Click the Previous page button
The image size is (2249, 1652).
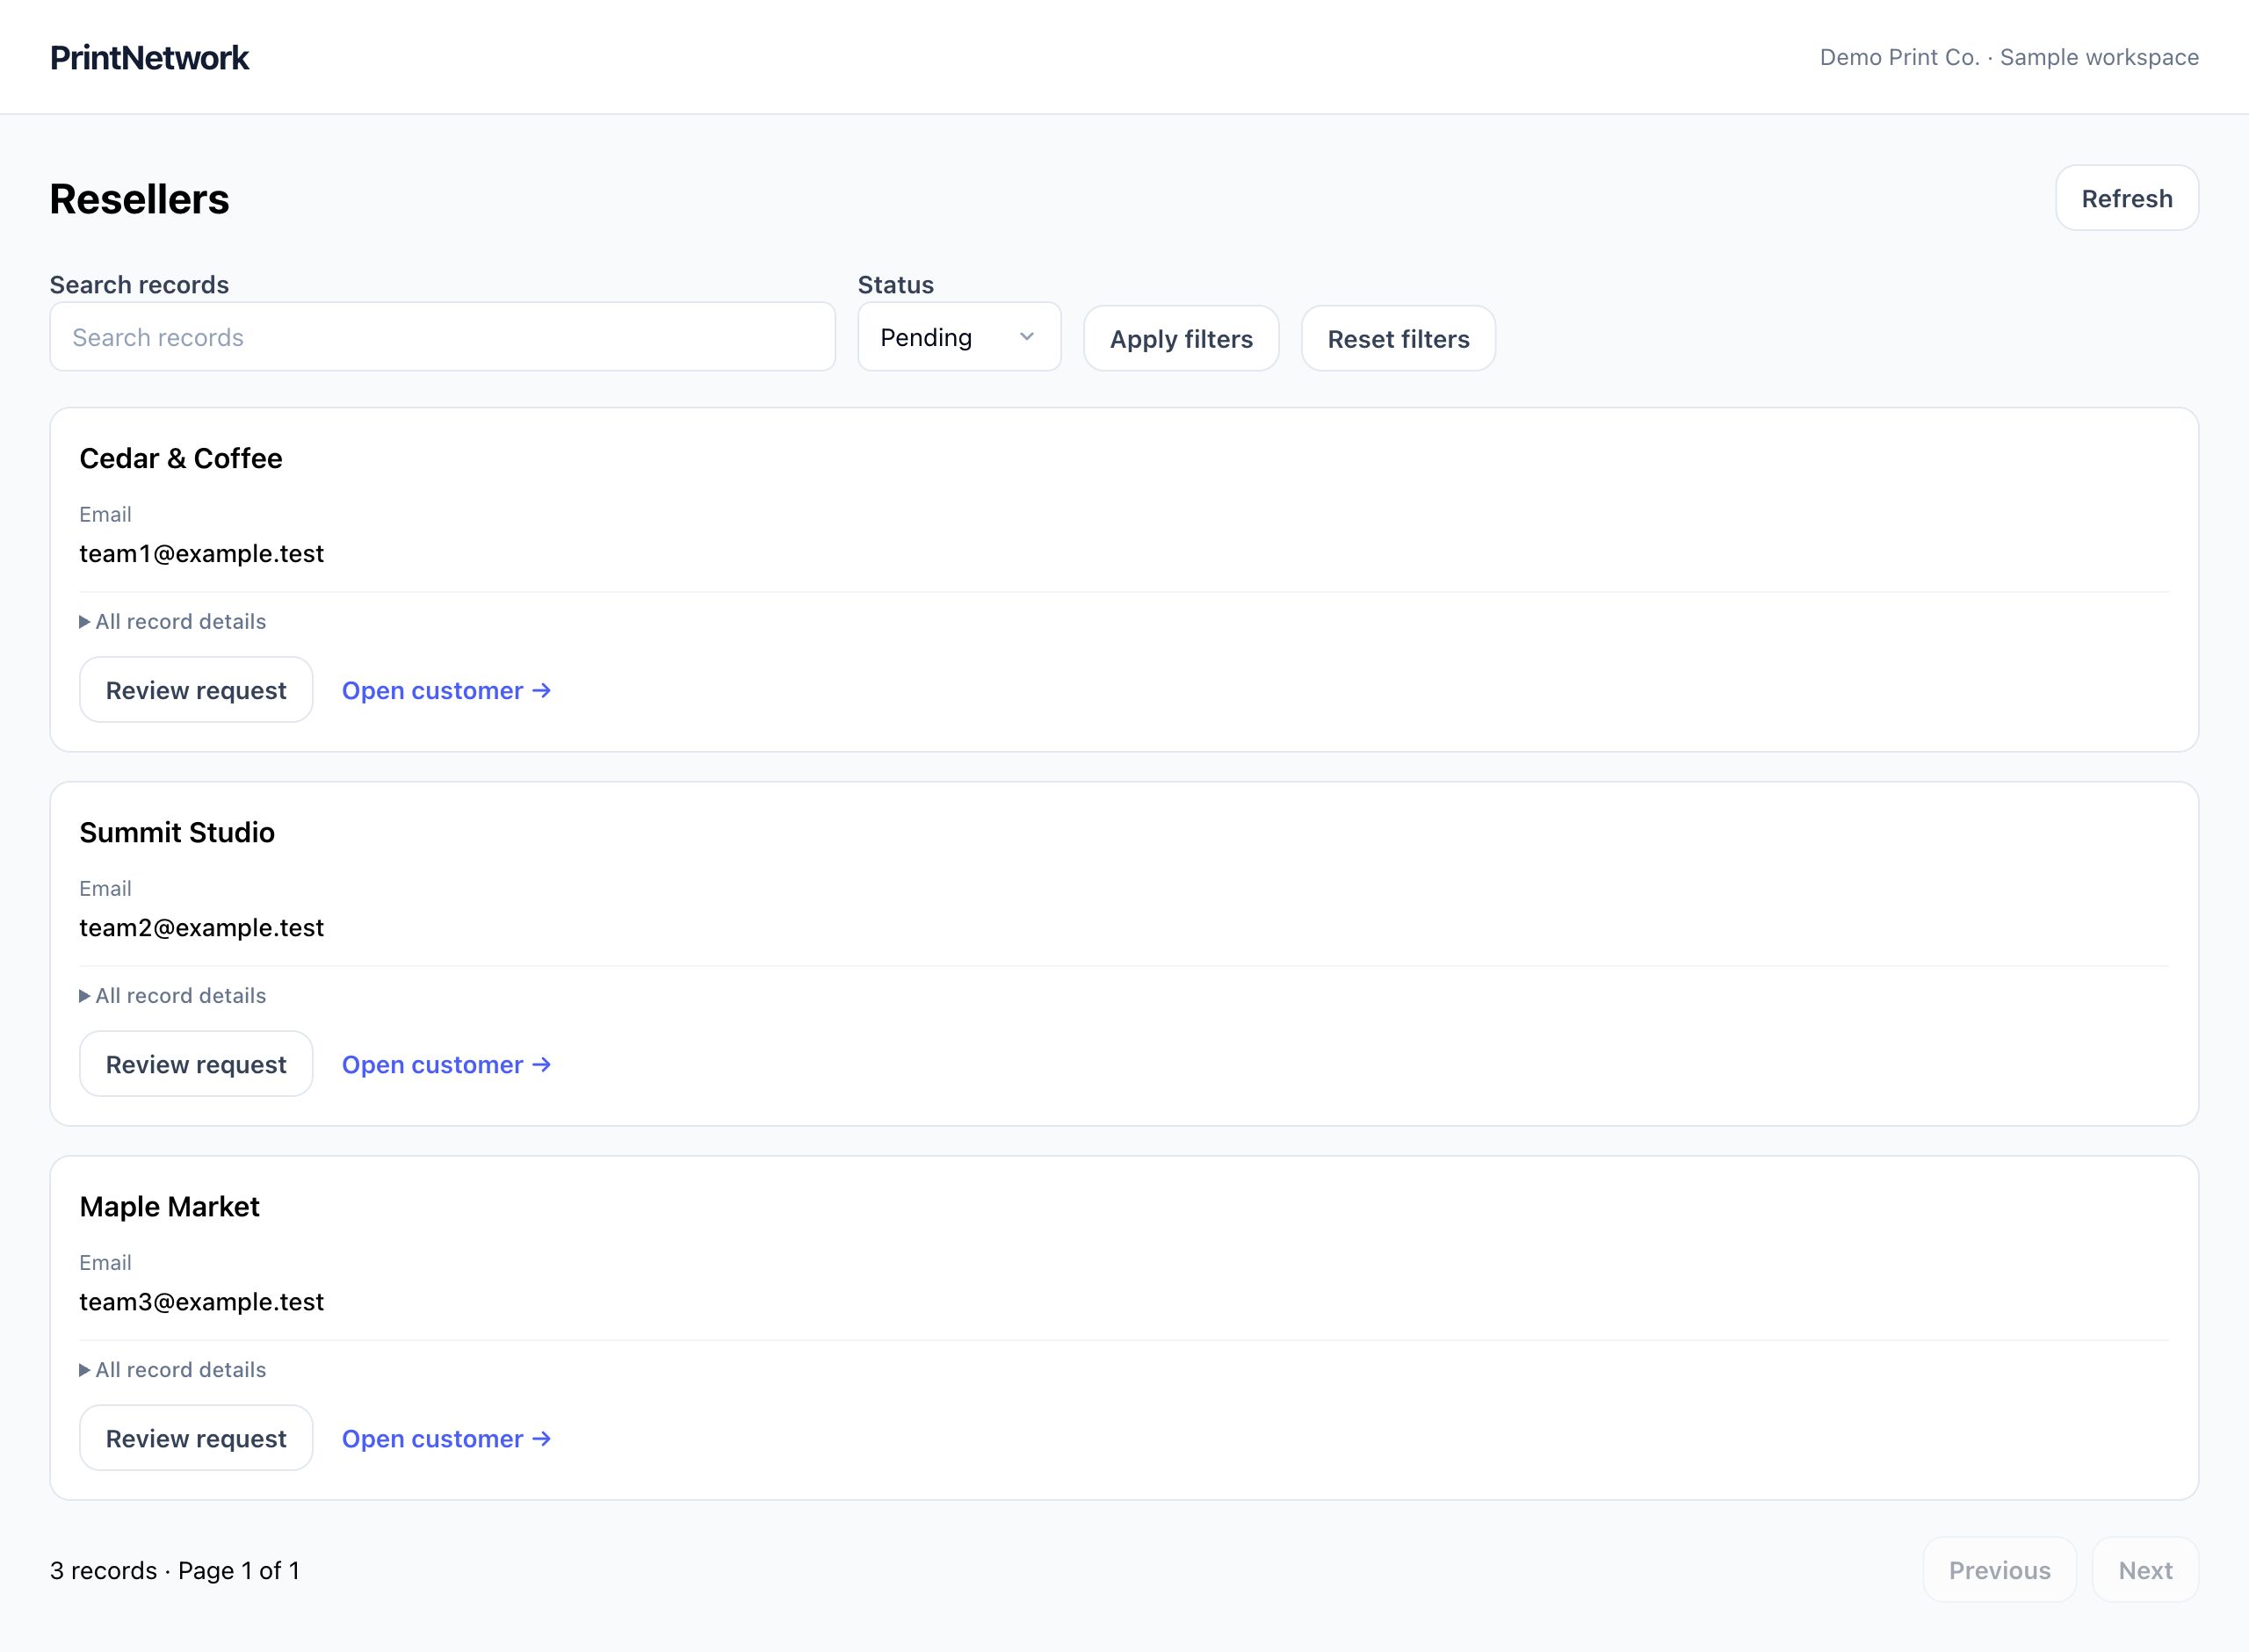pyautogui.click(x=1999, y=1570)
